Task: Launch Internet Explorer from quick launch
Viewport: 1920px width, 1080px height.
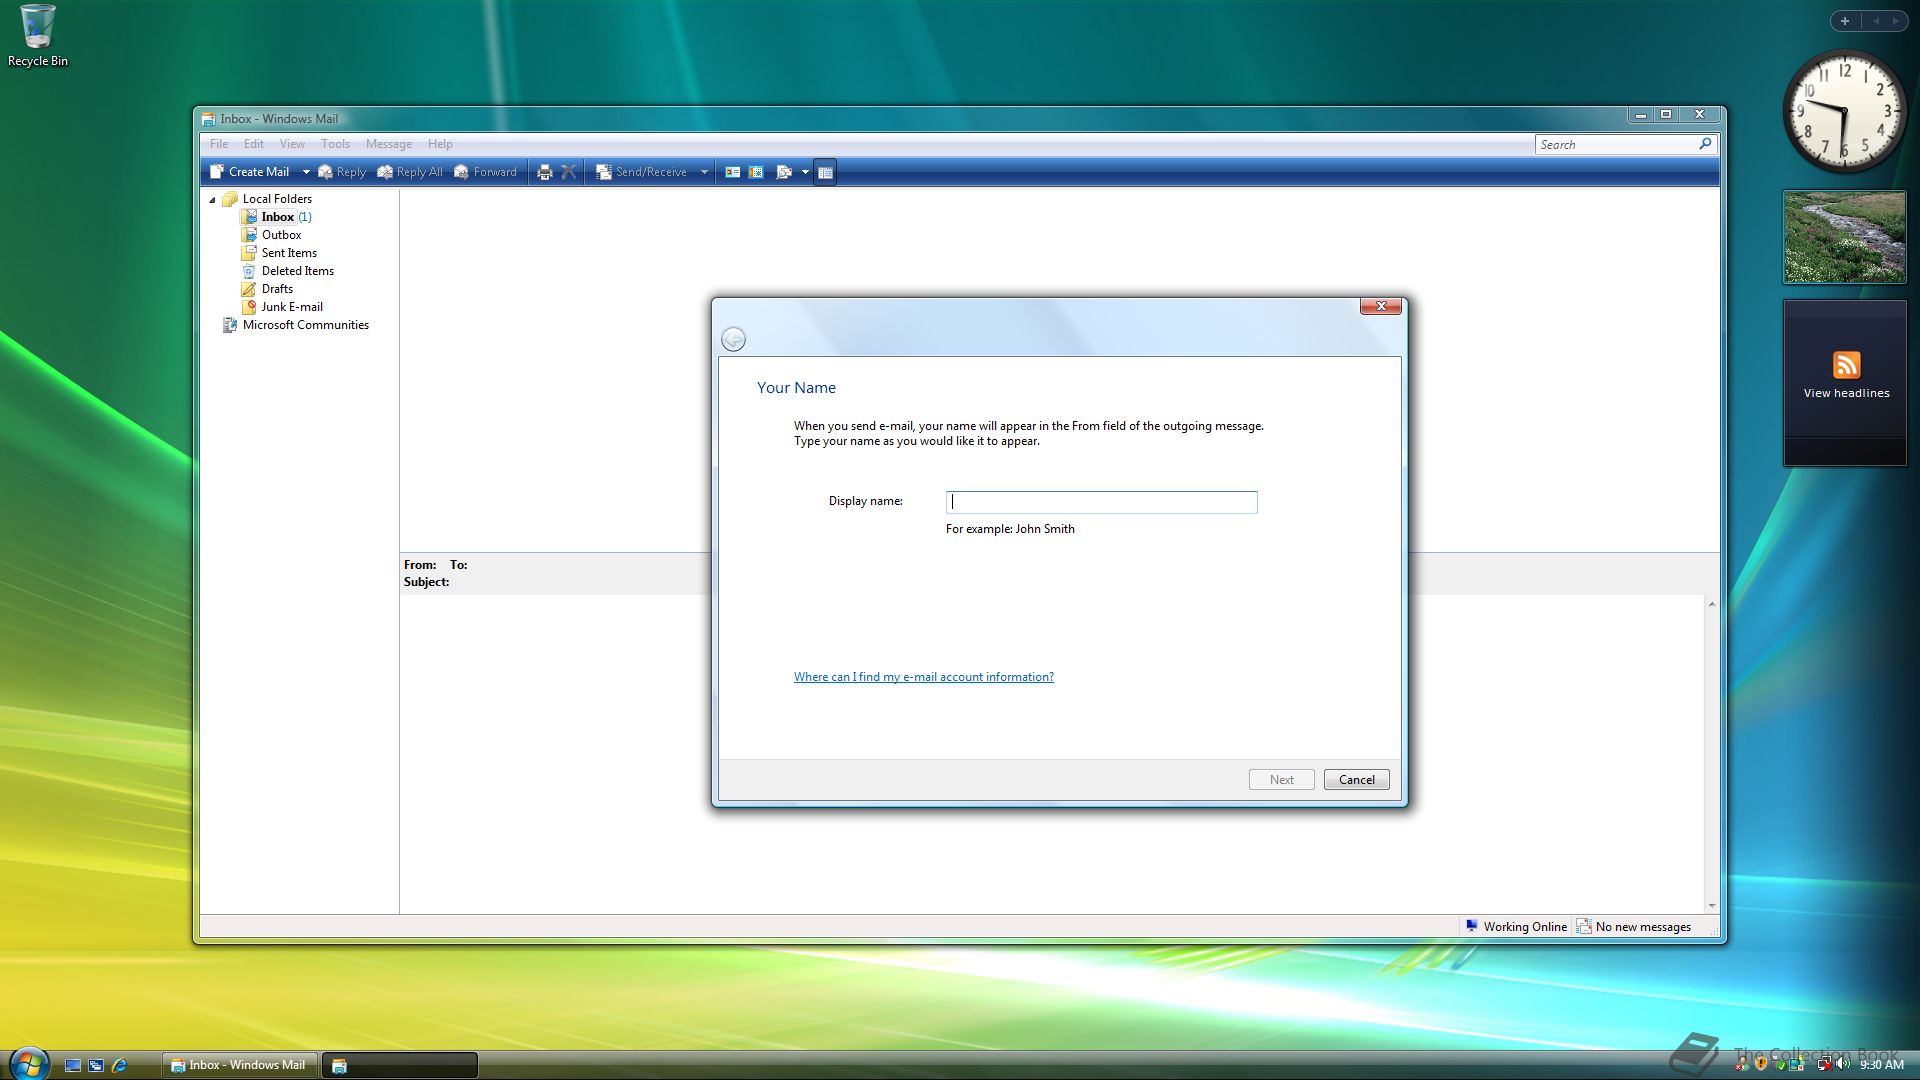Action: click(120, 1066)
